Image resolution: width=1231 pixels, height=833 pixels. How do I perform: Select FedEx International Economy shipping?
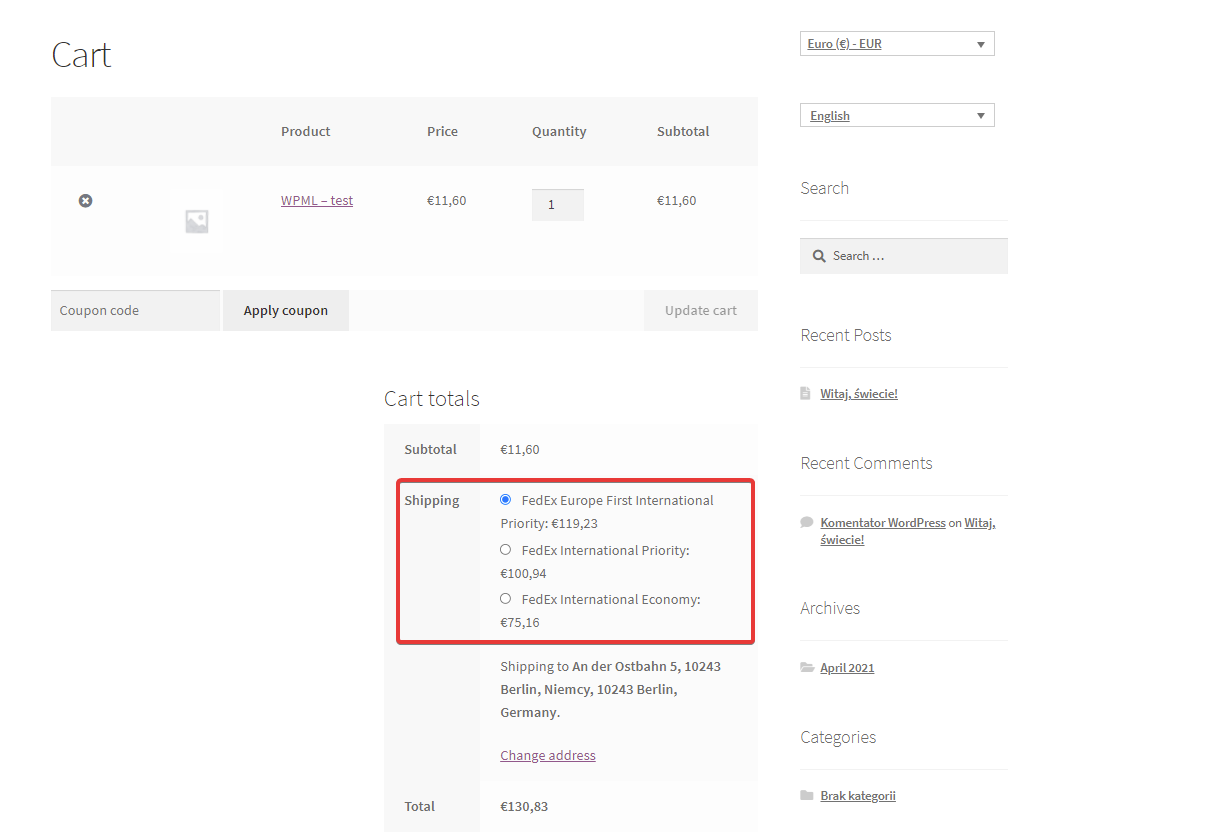pos(505,598)
